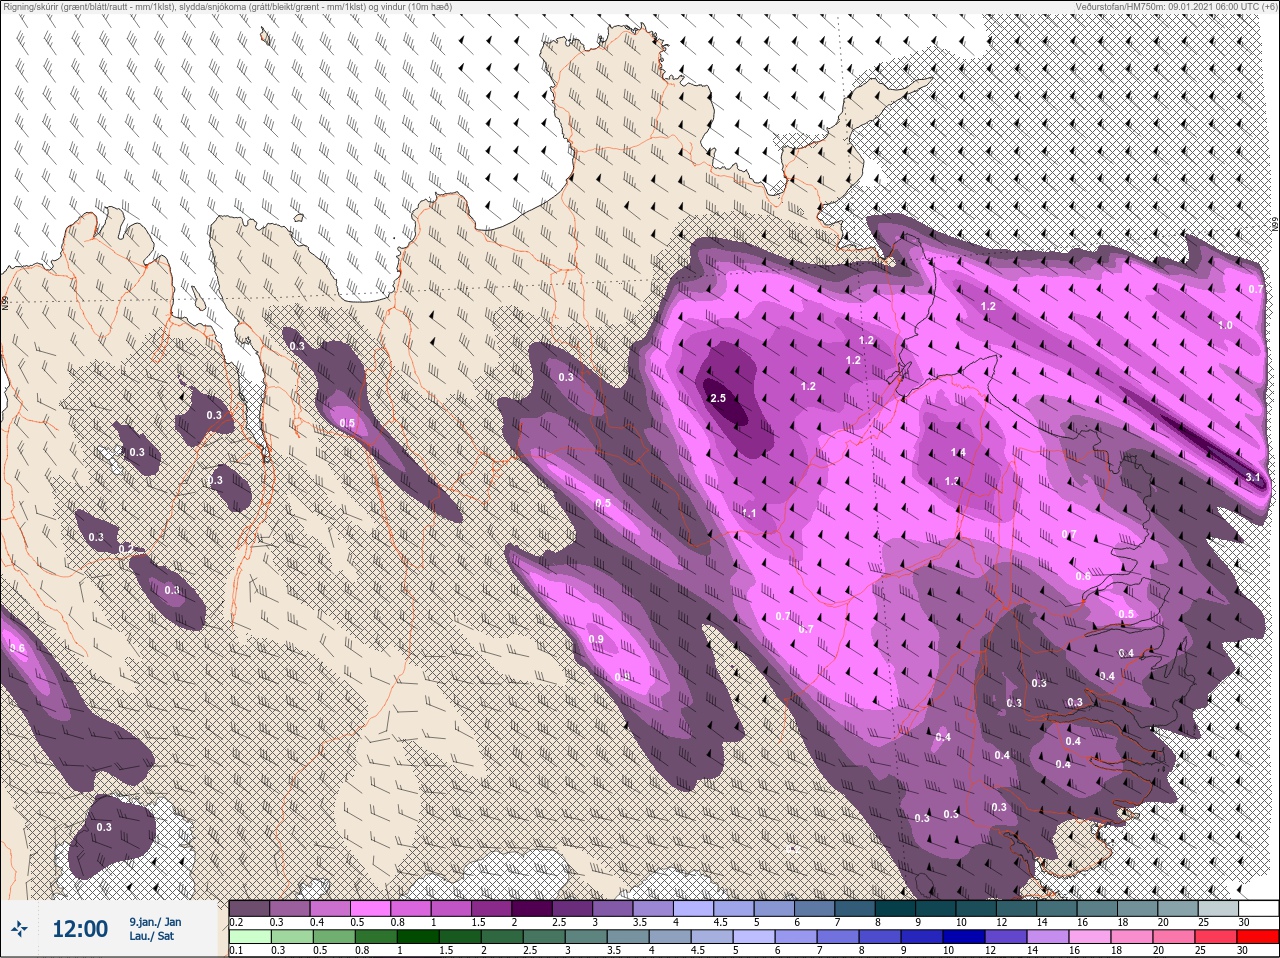Click the map title starting with 'Rigning/skúrir'

pos(226,7)
